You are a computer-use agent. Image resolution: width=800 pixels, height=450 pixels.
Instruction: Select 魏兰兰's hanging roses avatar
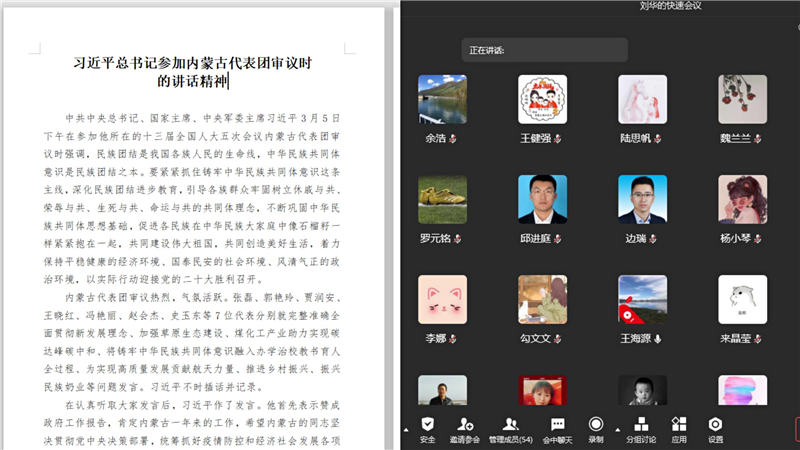[742, 99]
